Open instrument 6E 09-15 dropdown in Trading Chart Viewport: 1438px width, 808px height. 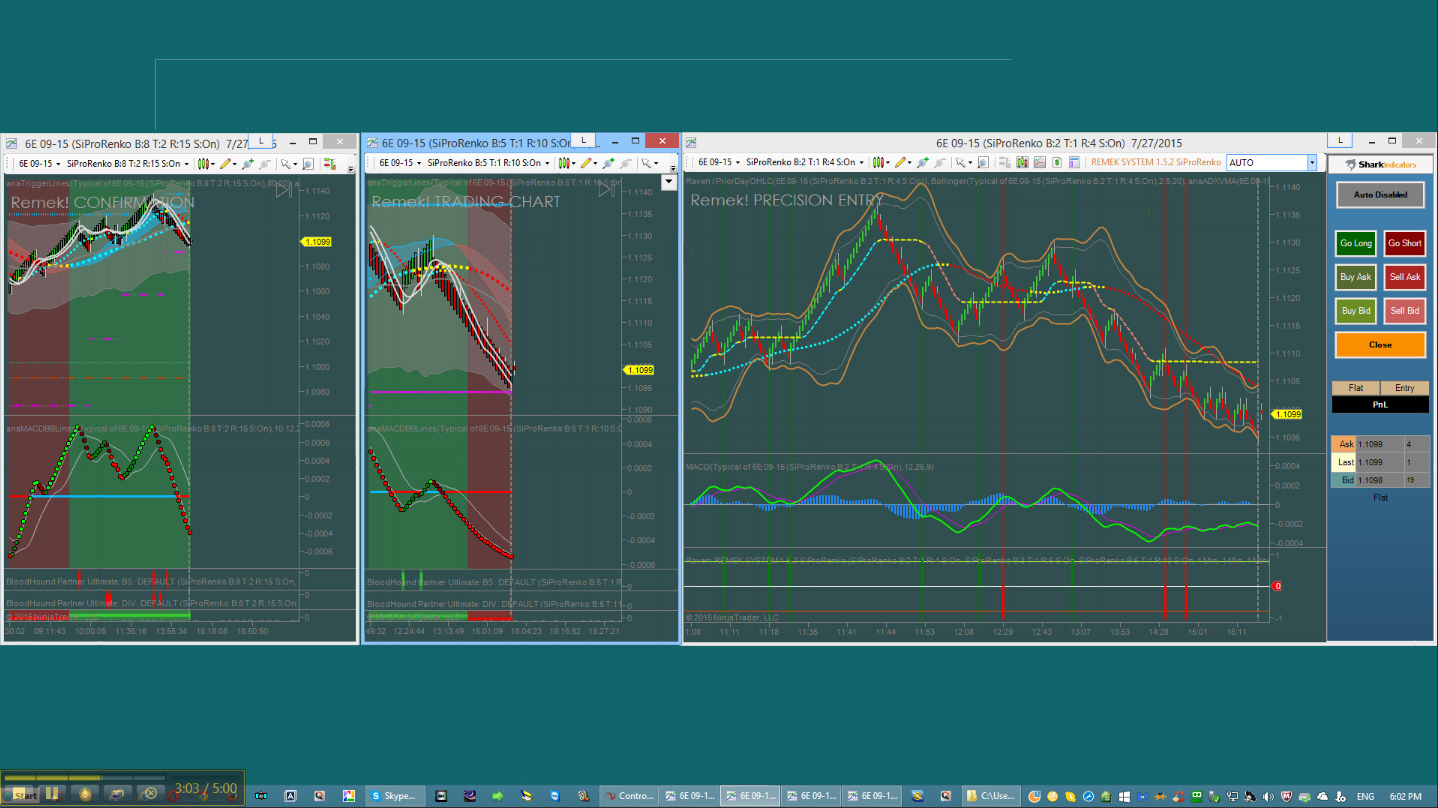tap(401, 163)
